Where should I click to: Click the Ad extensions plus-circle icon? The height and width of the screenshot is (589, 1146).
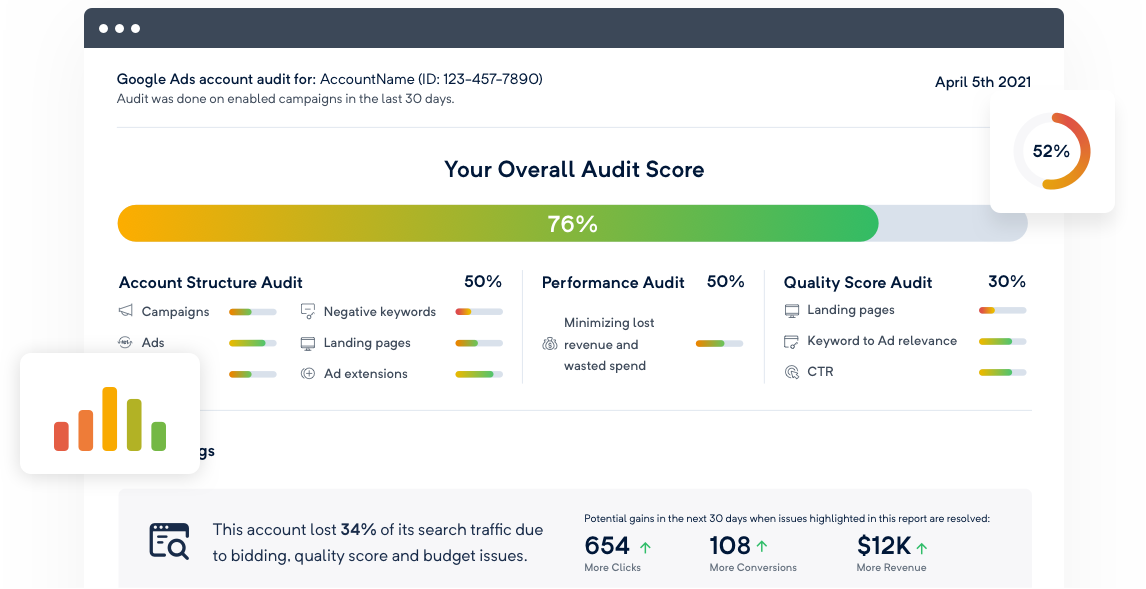click(x=308, y=373)
